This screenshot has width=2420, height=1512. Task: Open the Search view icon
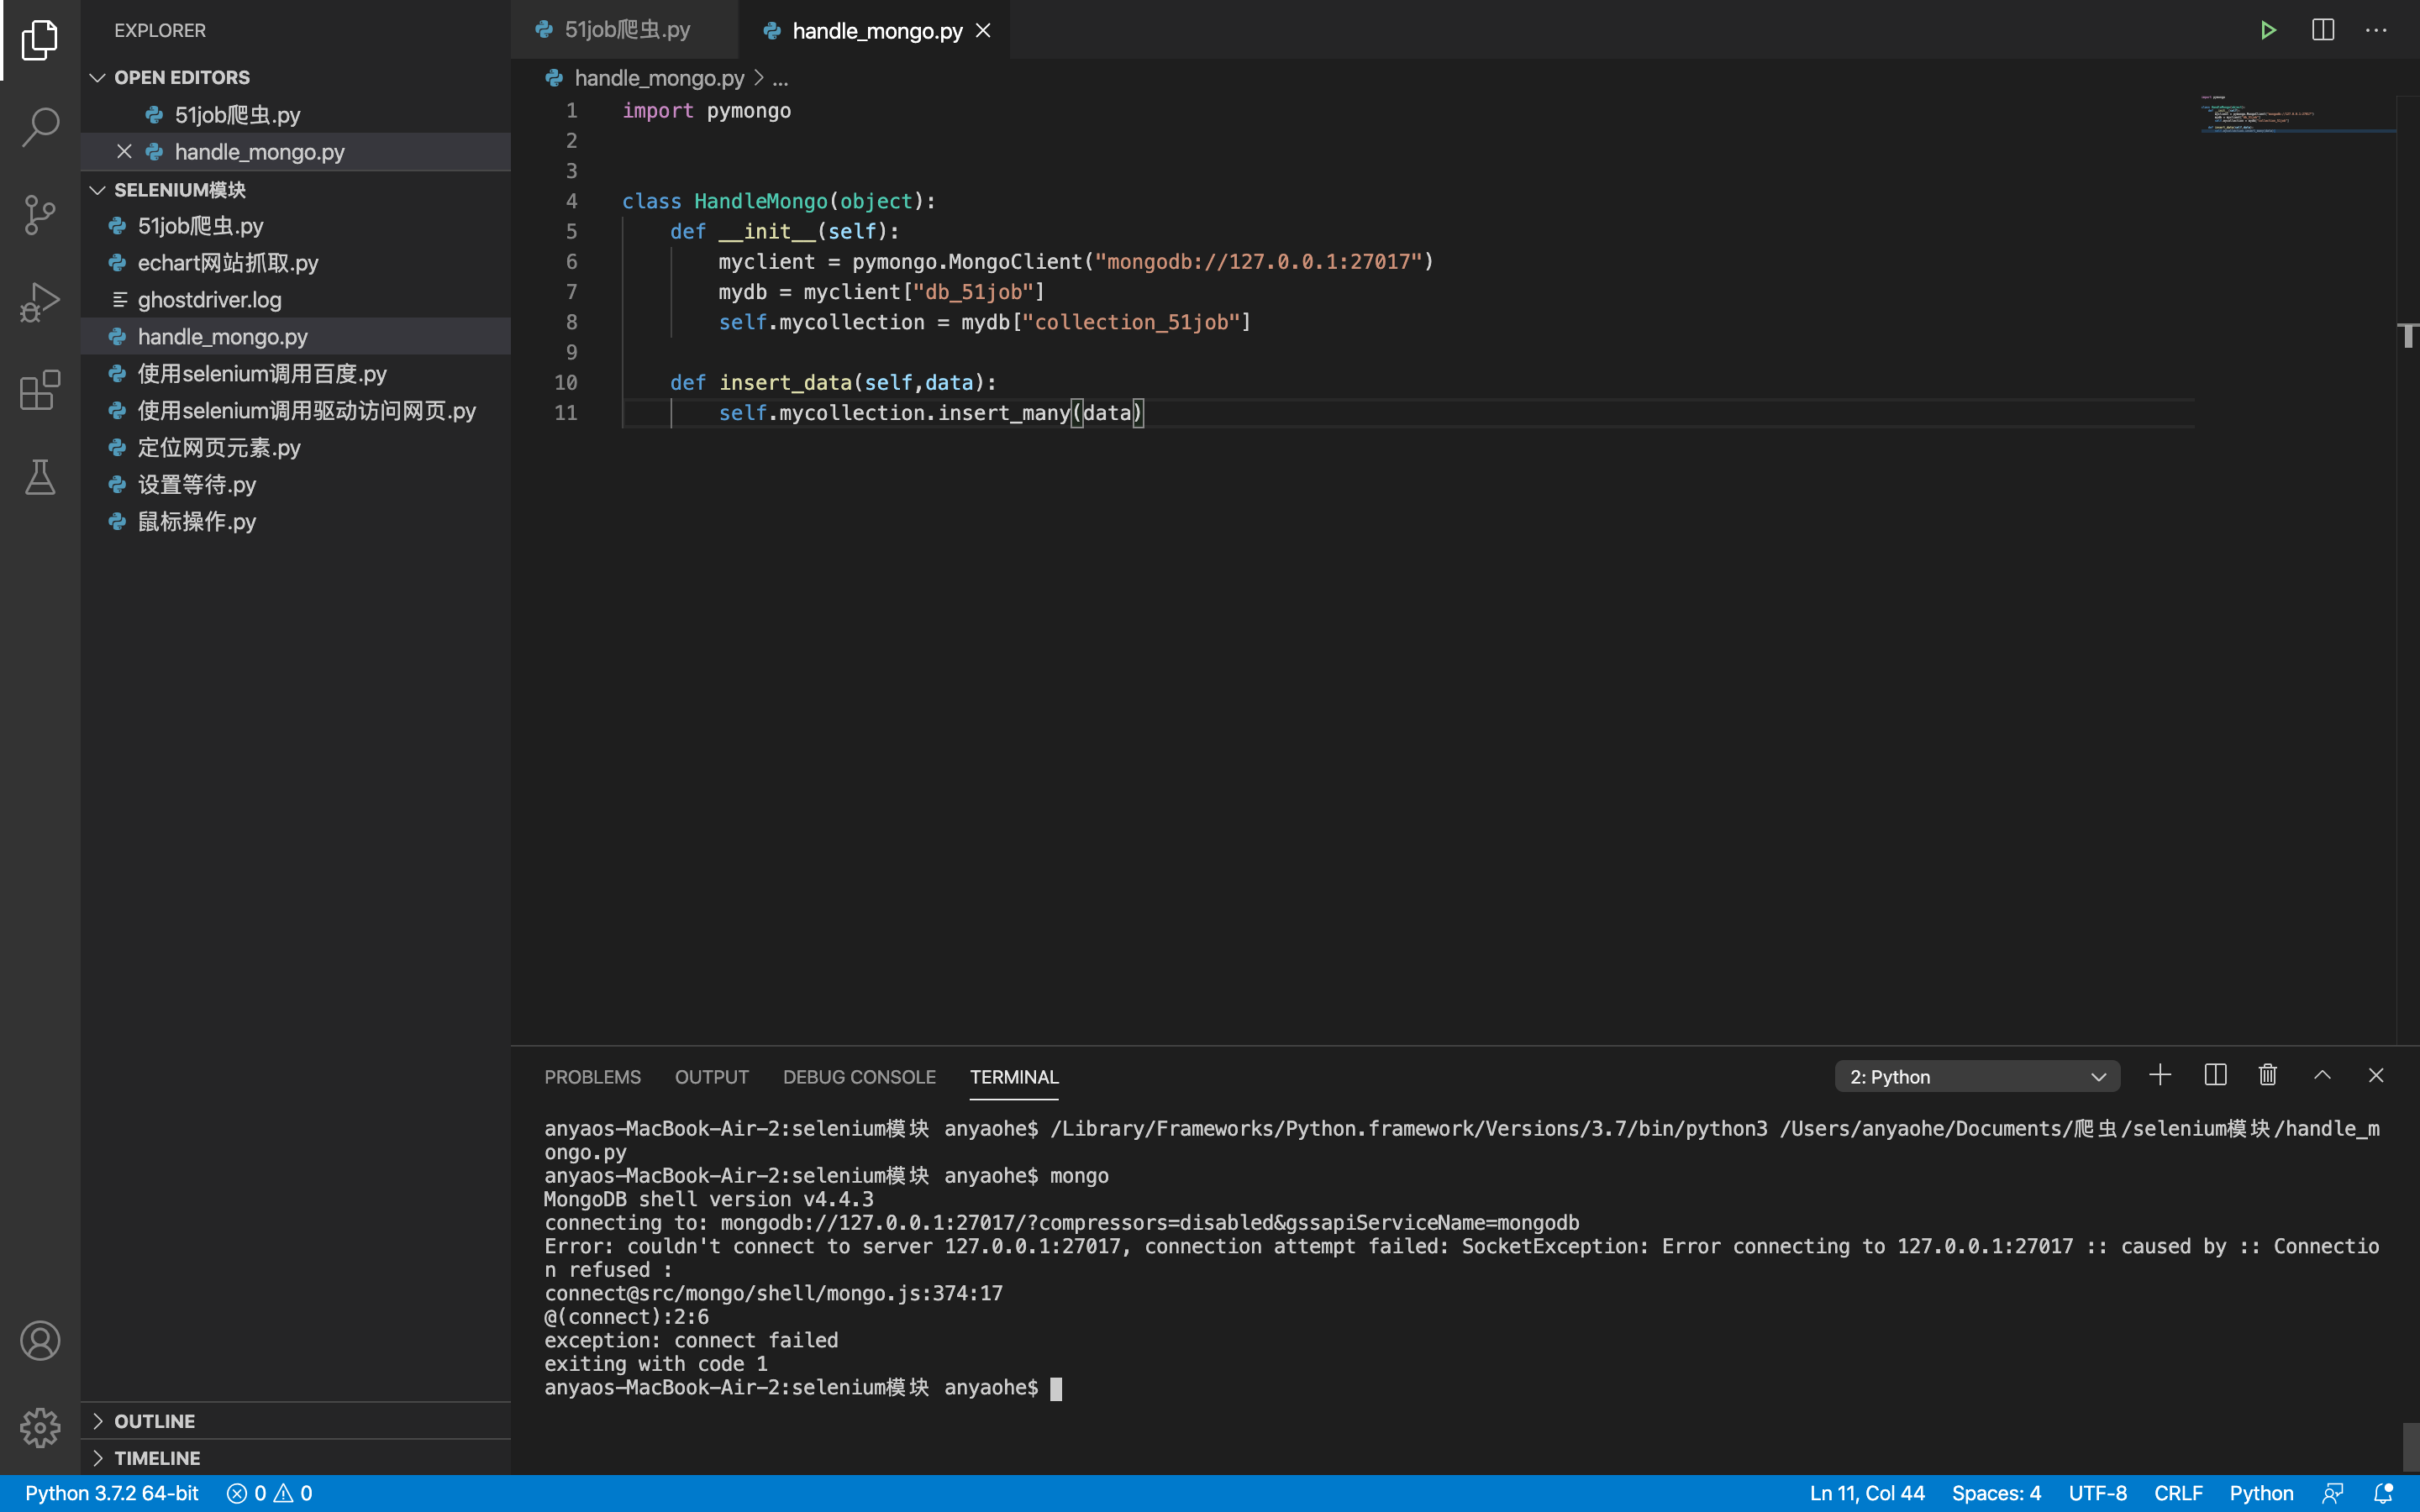(40, 127)
